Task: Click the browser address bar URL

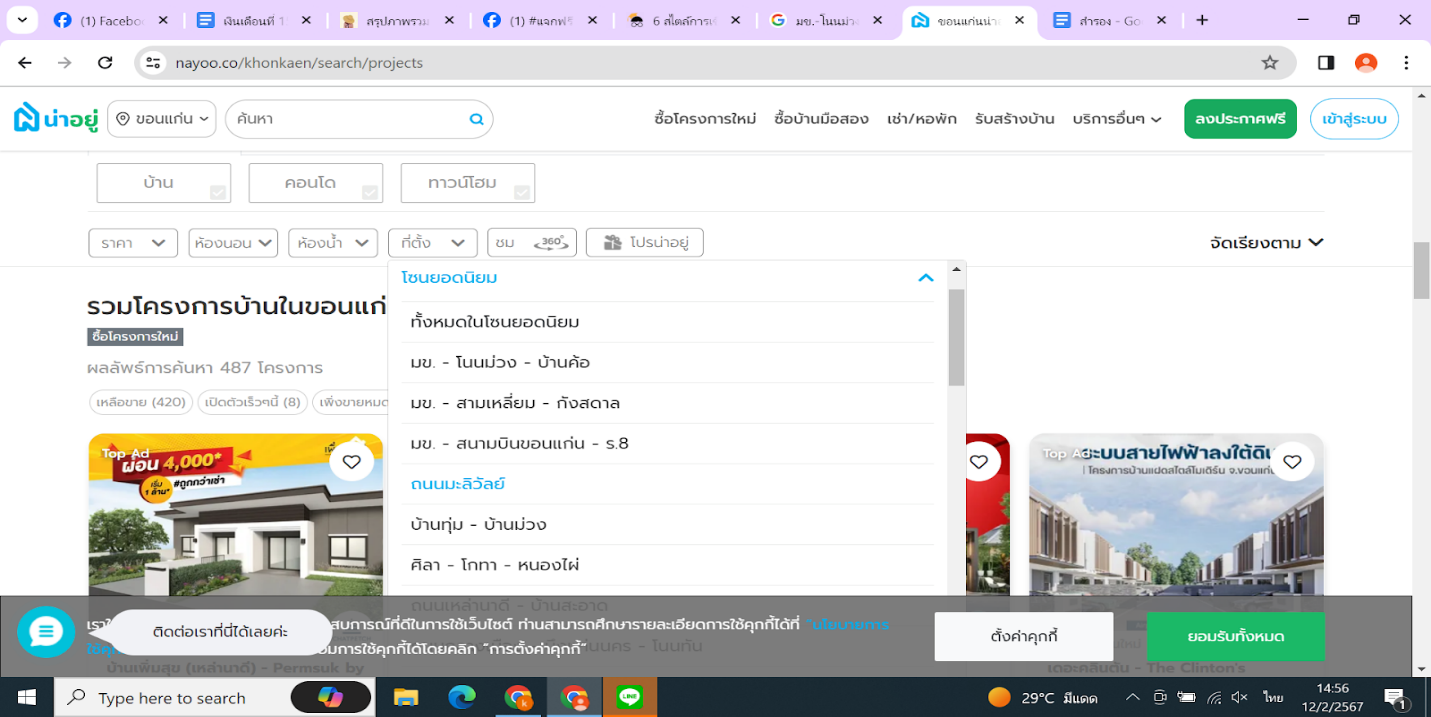Action: 299,62
